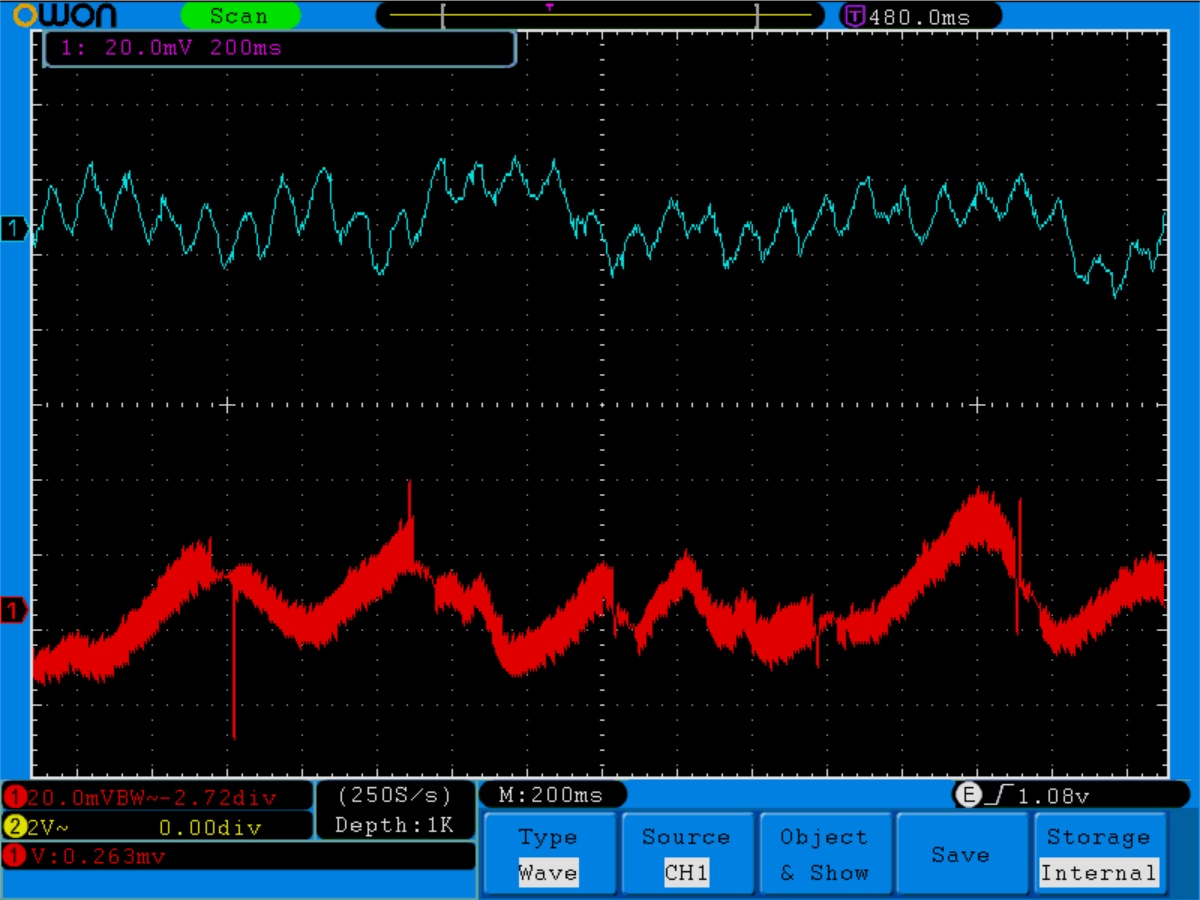
Task: Click the purple T trigger time icon
Action: [854, 16]
